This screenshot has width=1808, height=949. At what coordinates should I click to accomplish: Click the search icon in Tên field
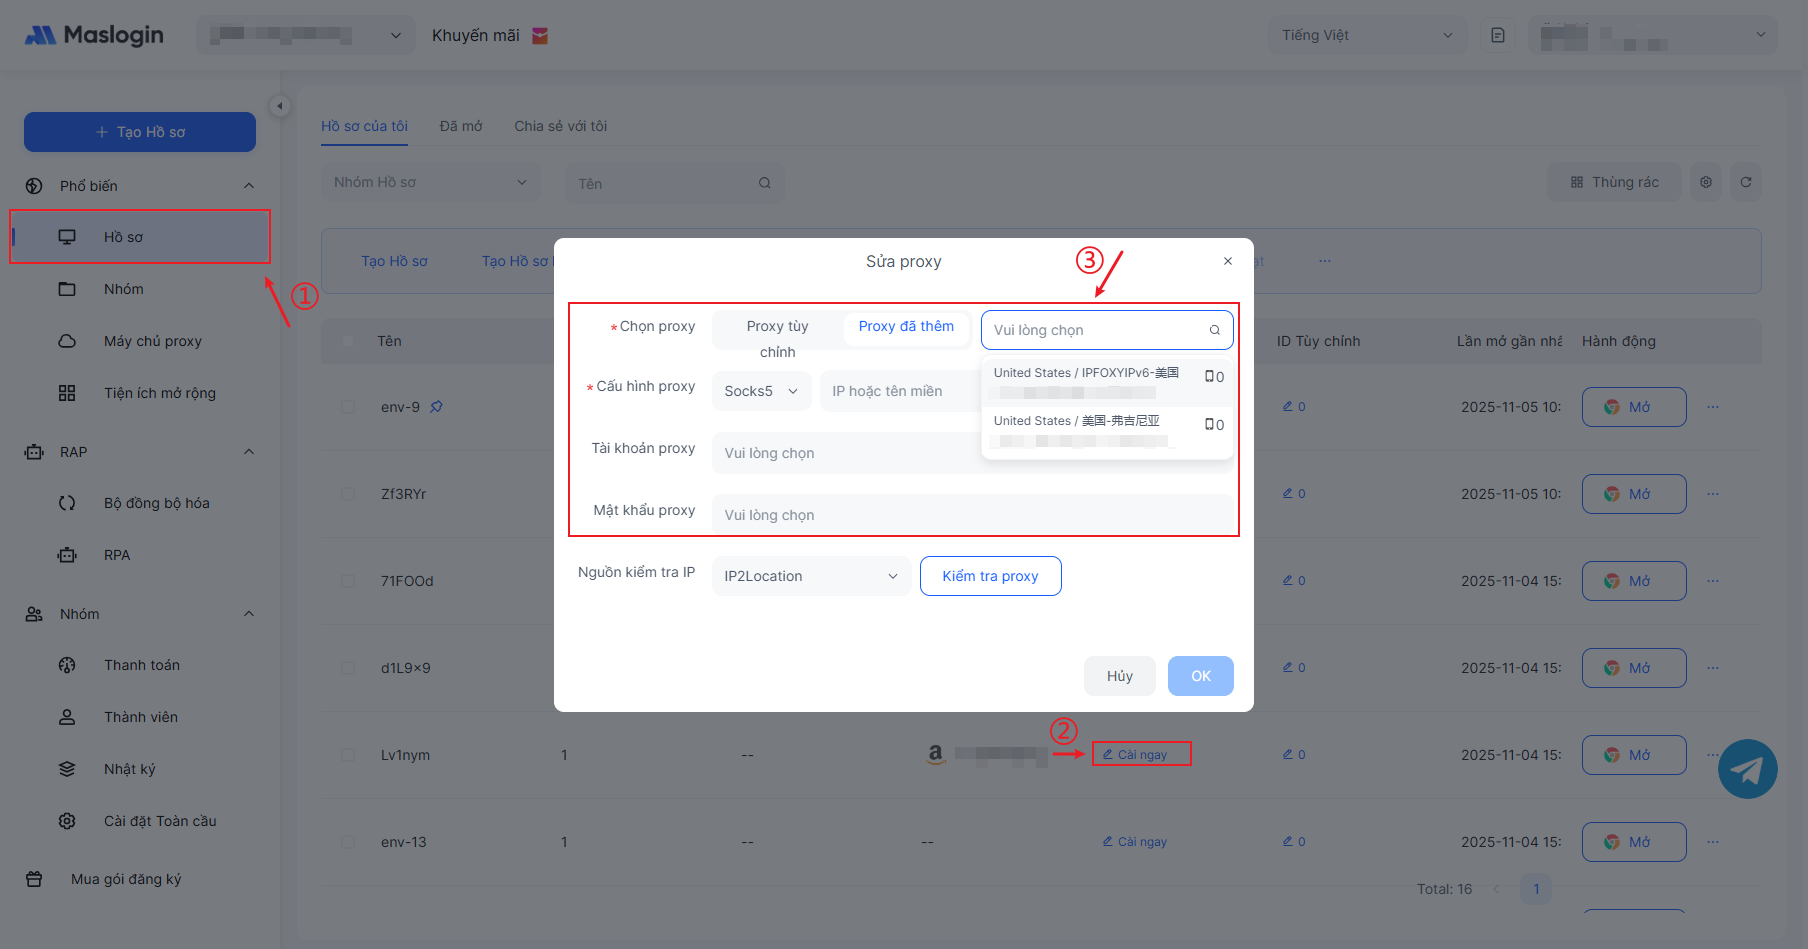click(765, 183)
